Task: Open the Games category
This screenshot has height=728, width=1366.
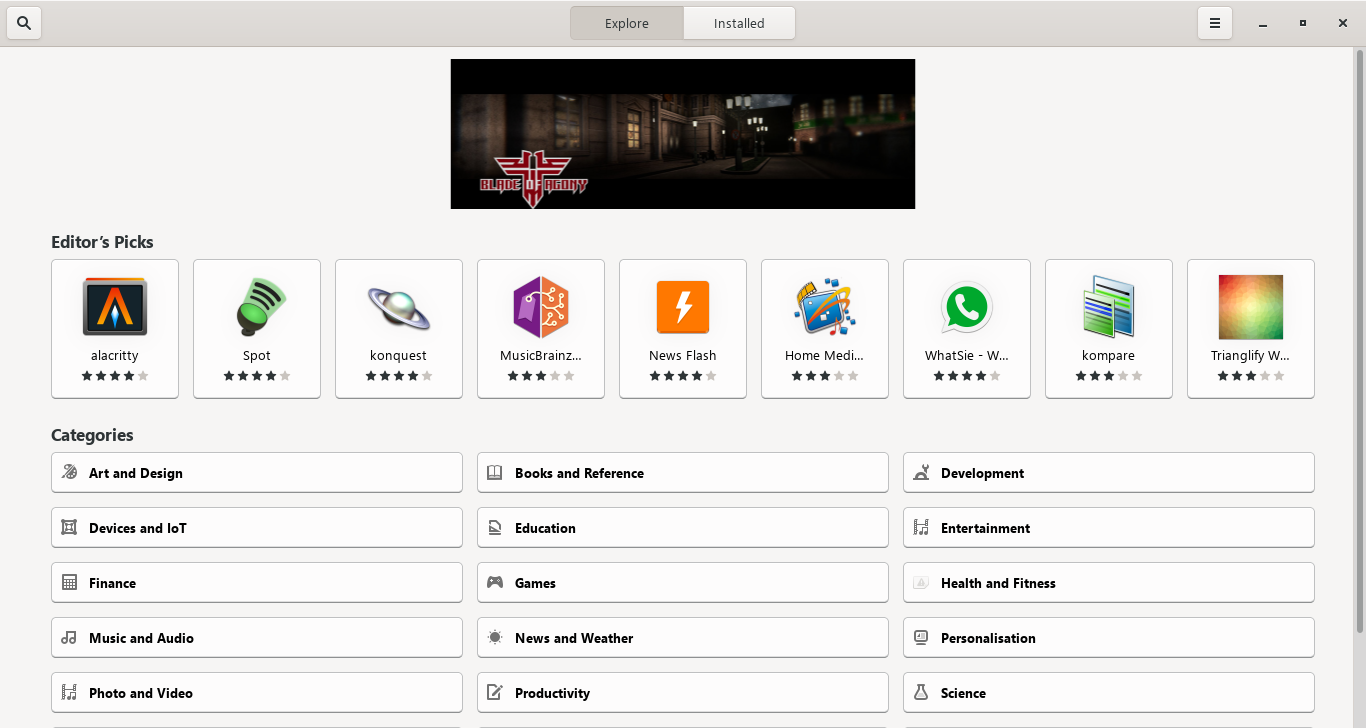Action: click(683, 583)
